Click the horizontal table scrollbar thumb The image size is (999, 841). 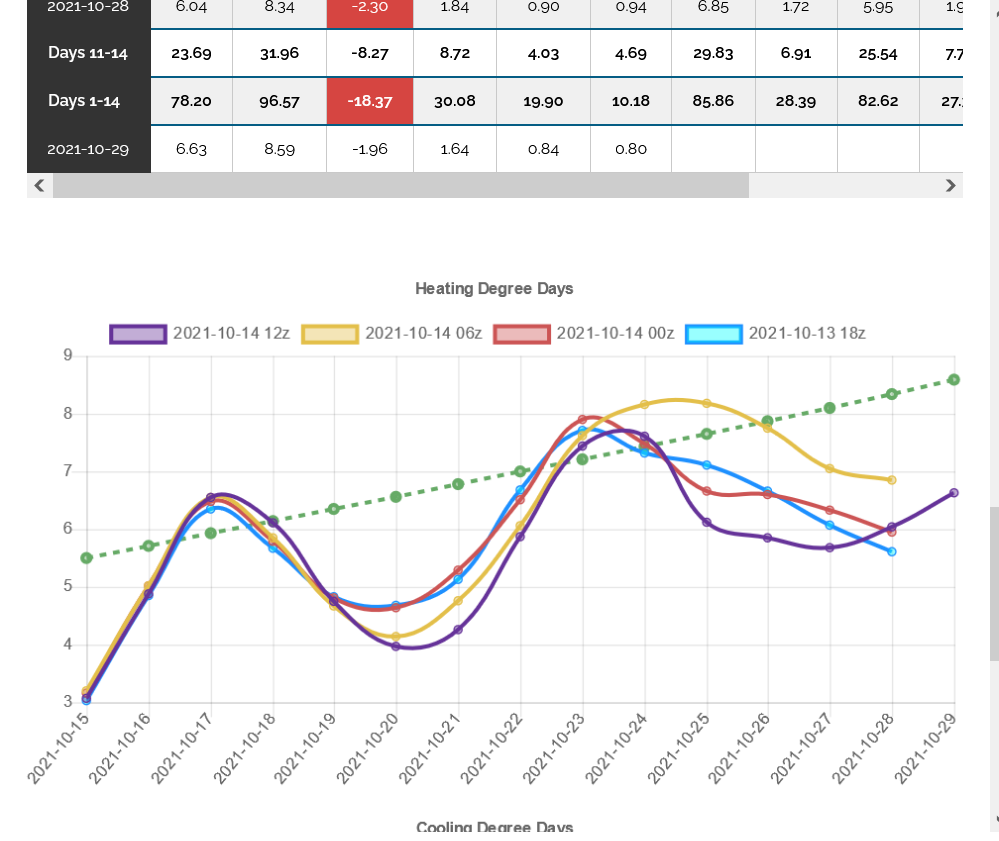401,185
